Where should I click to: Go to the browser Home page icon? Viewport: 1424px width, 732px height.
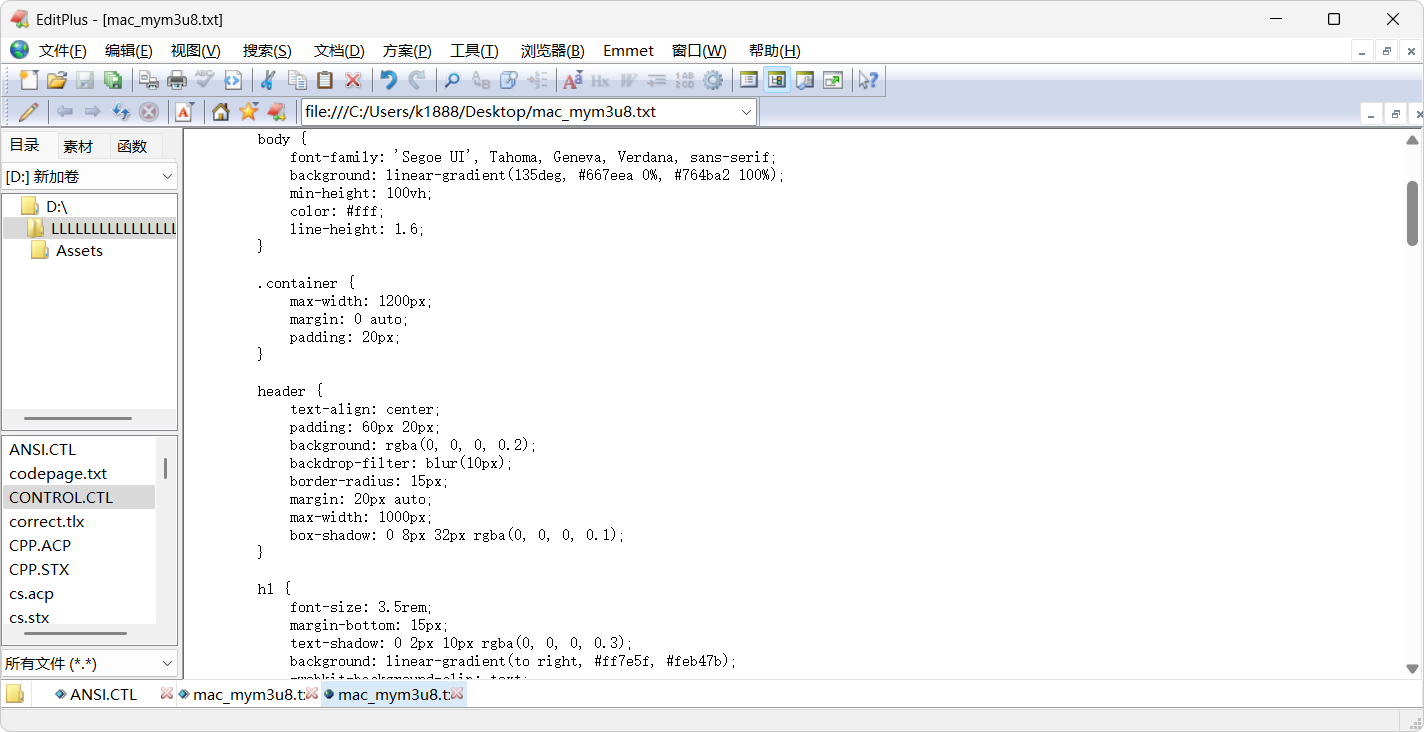(220, 112)
